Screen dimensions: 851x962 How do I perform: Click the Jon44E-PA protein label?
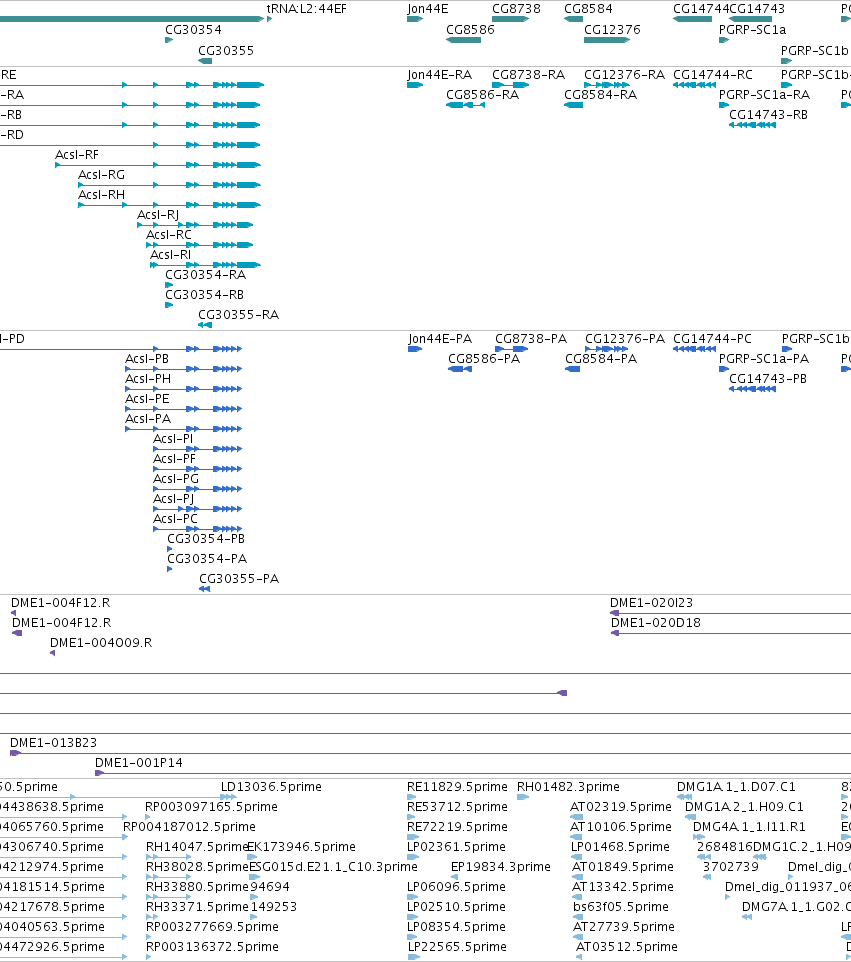point(440,339)
